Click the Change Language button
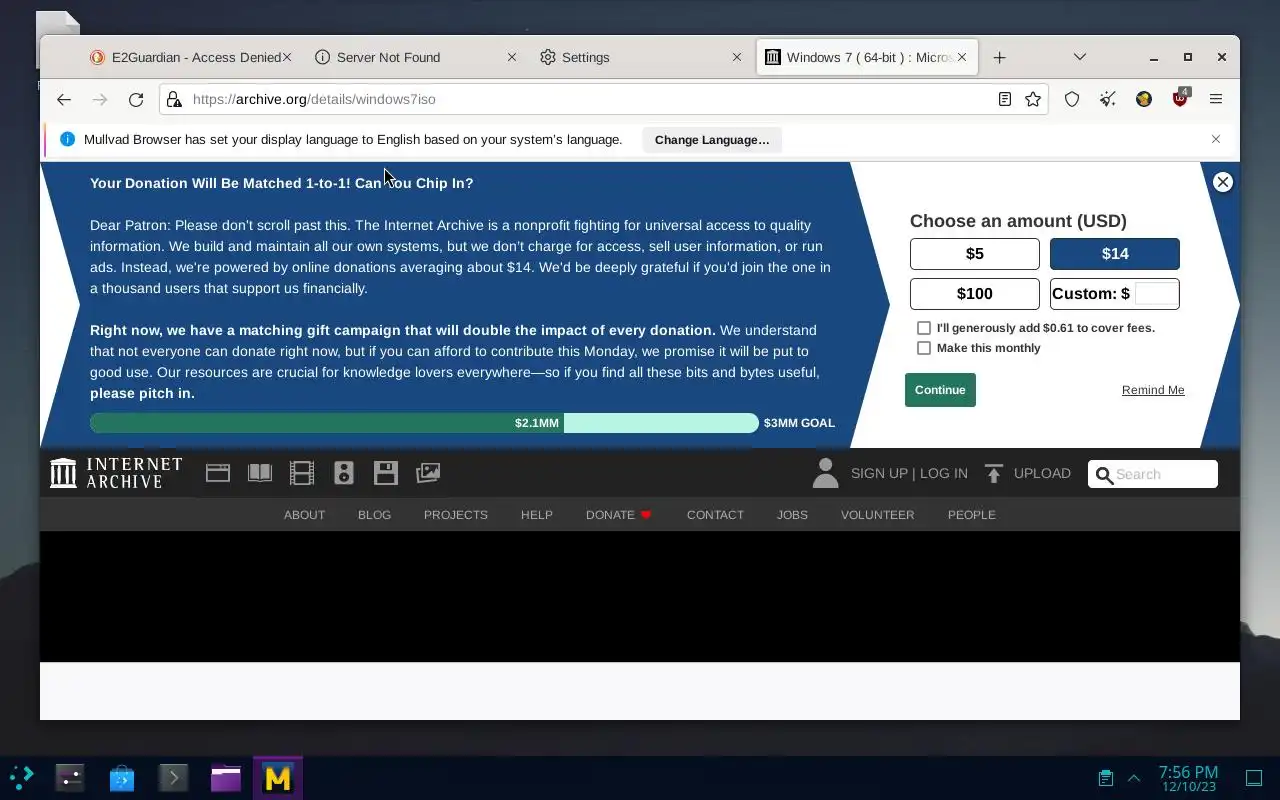Viewport: 1280px width, 800px height. (x=712, y=140)
